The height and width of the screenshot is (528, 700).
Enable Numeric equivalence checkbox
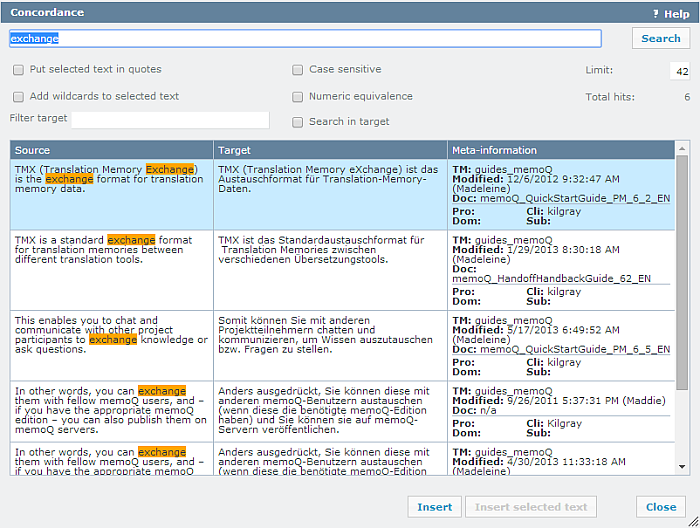[x=298, y=97]
